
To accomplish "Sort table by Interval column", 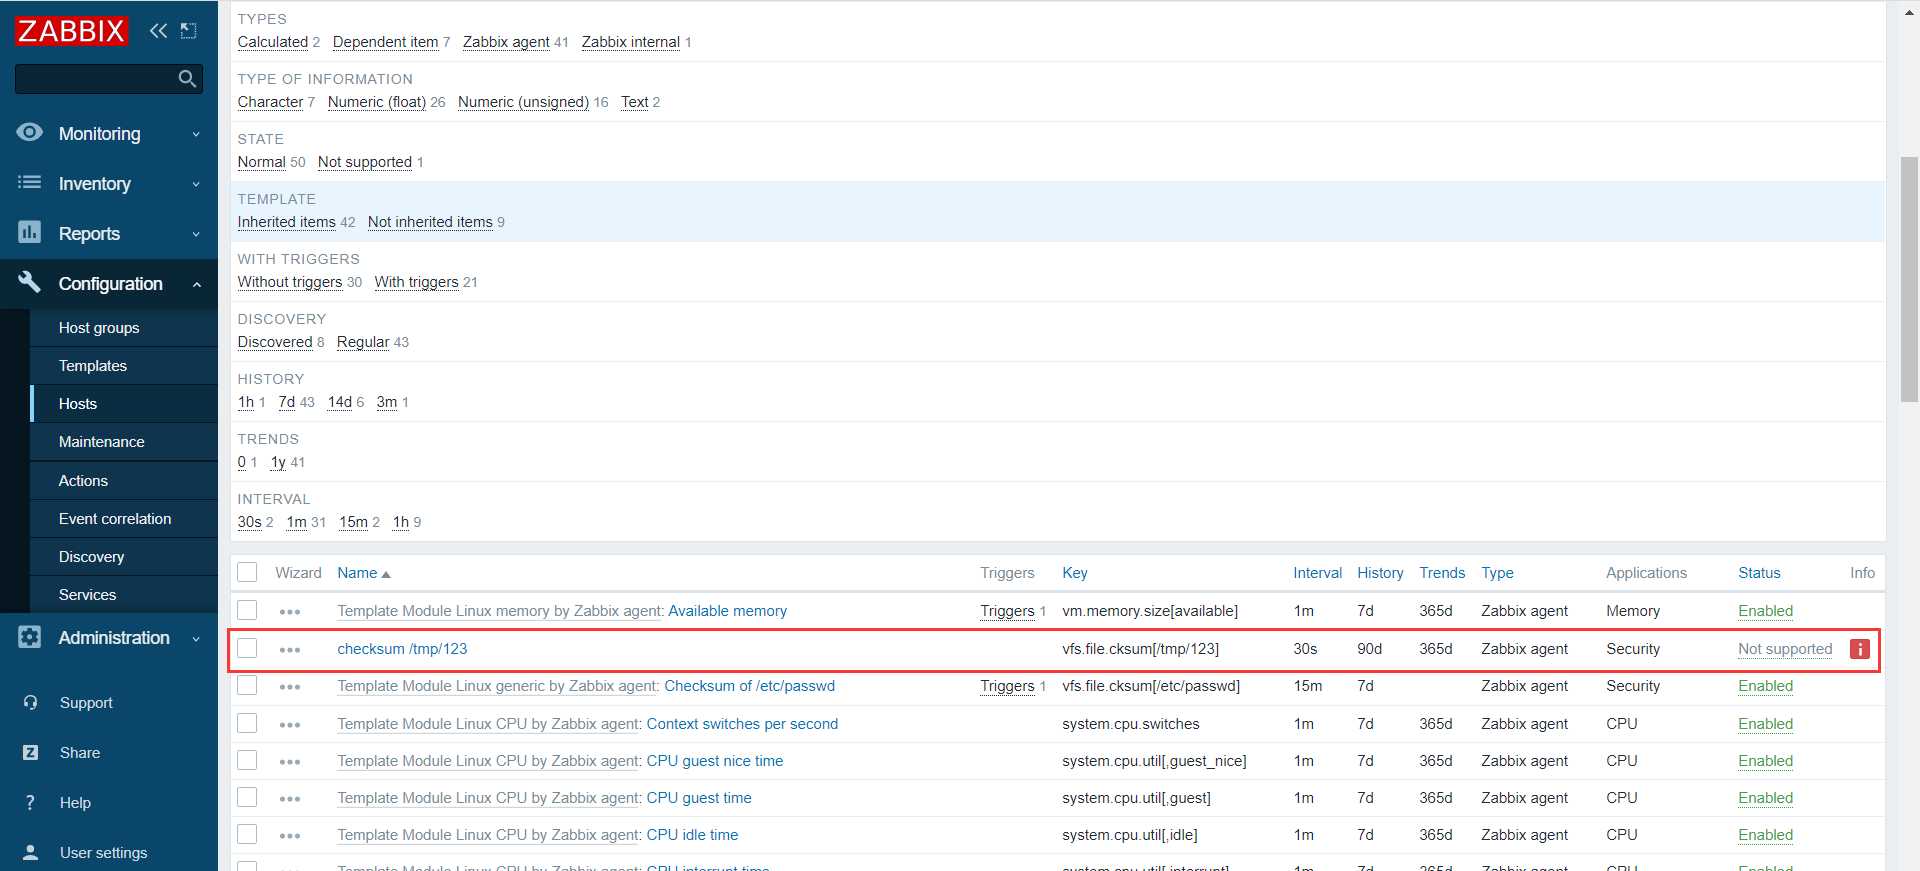I will pos(1317,573).
